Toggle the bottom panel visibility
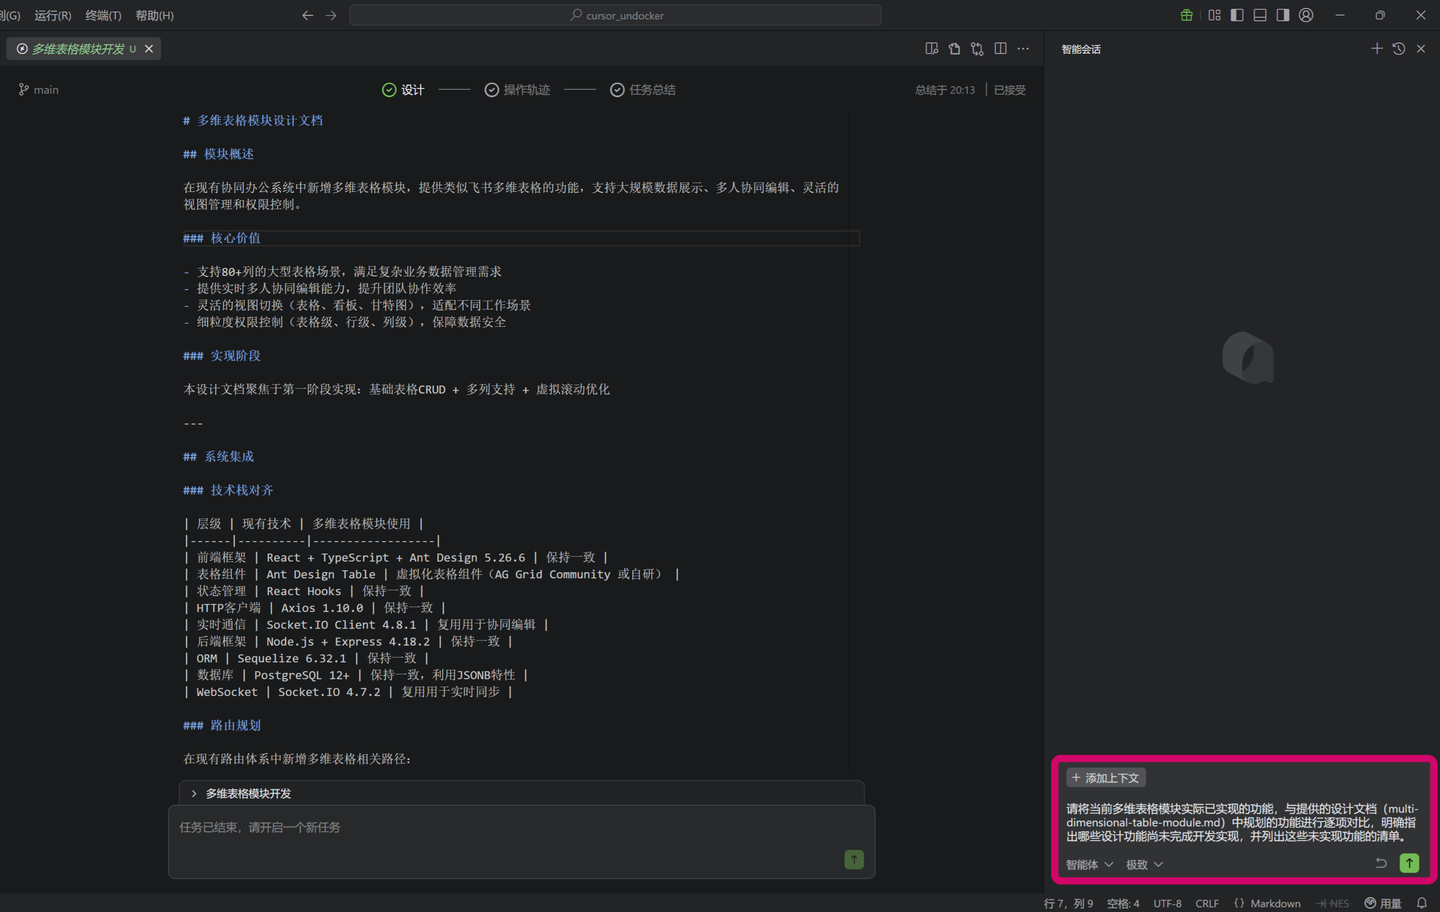Viewport: 1440px width, 912px height. point(1260,15)
